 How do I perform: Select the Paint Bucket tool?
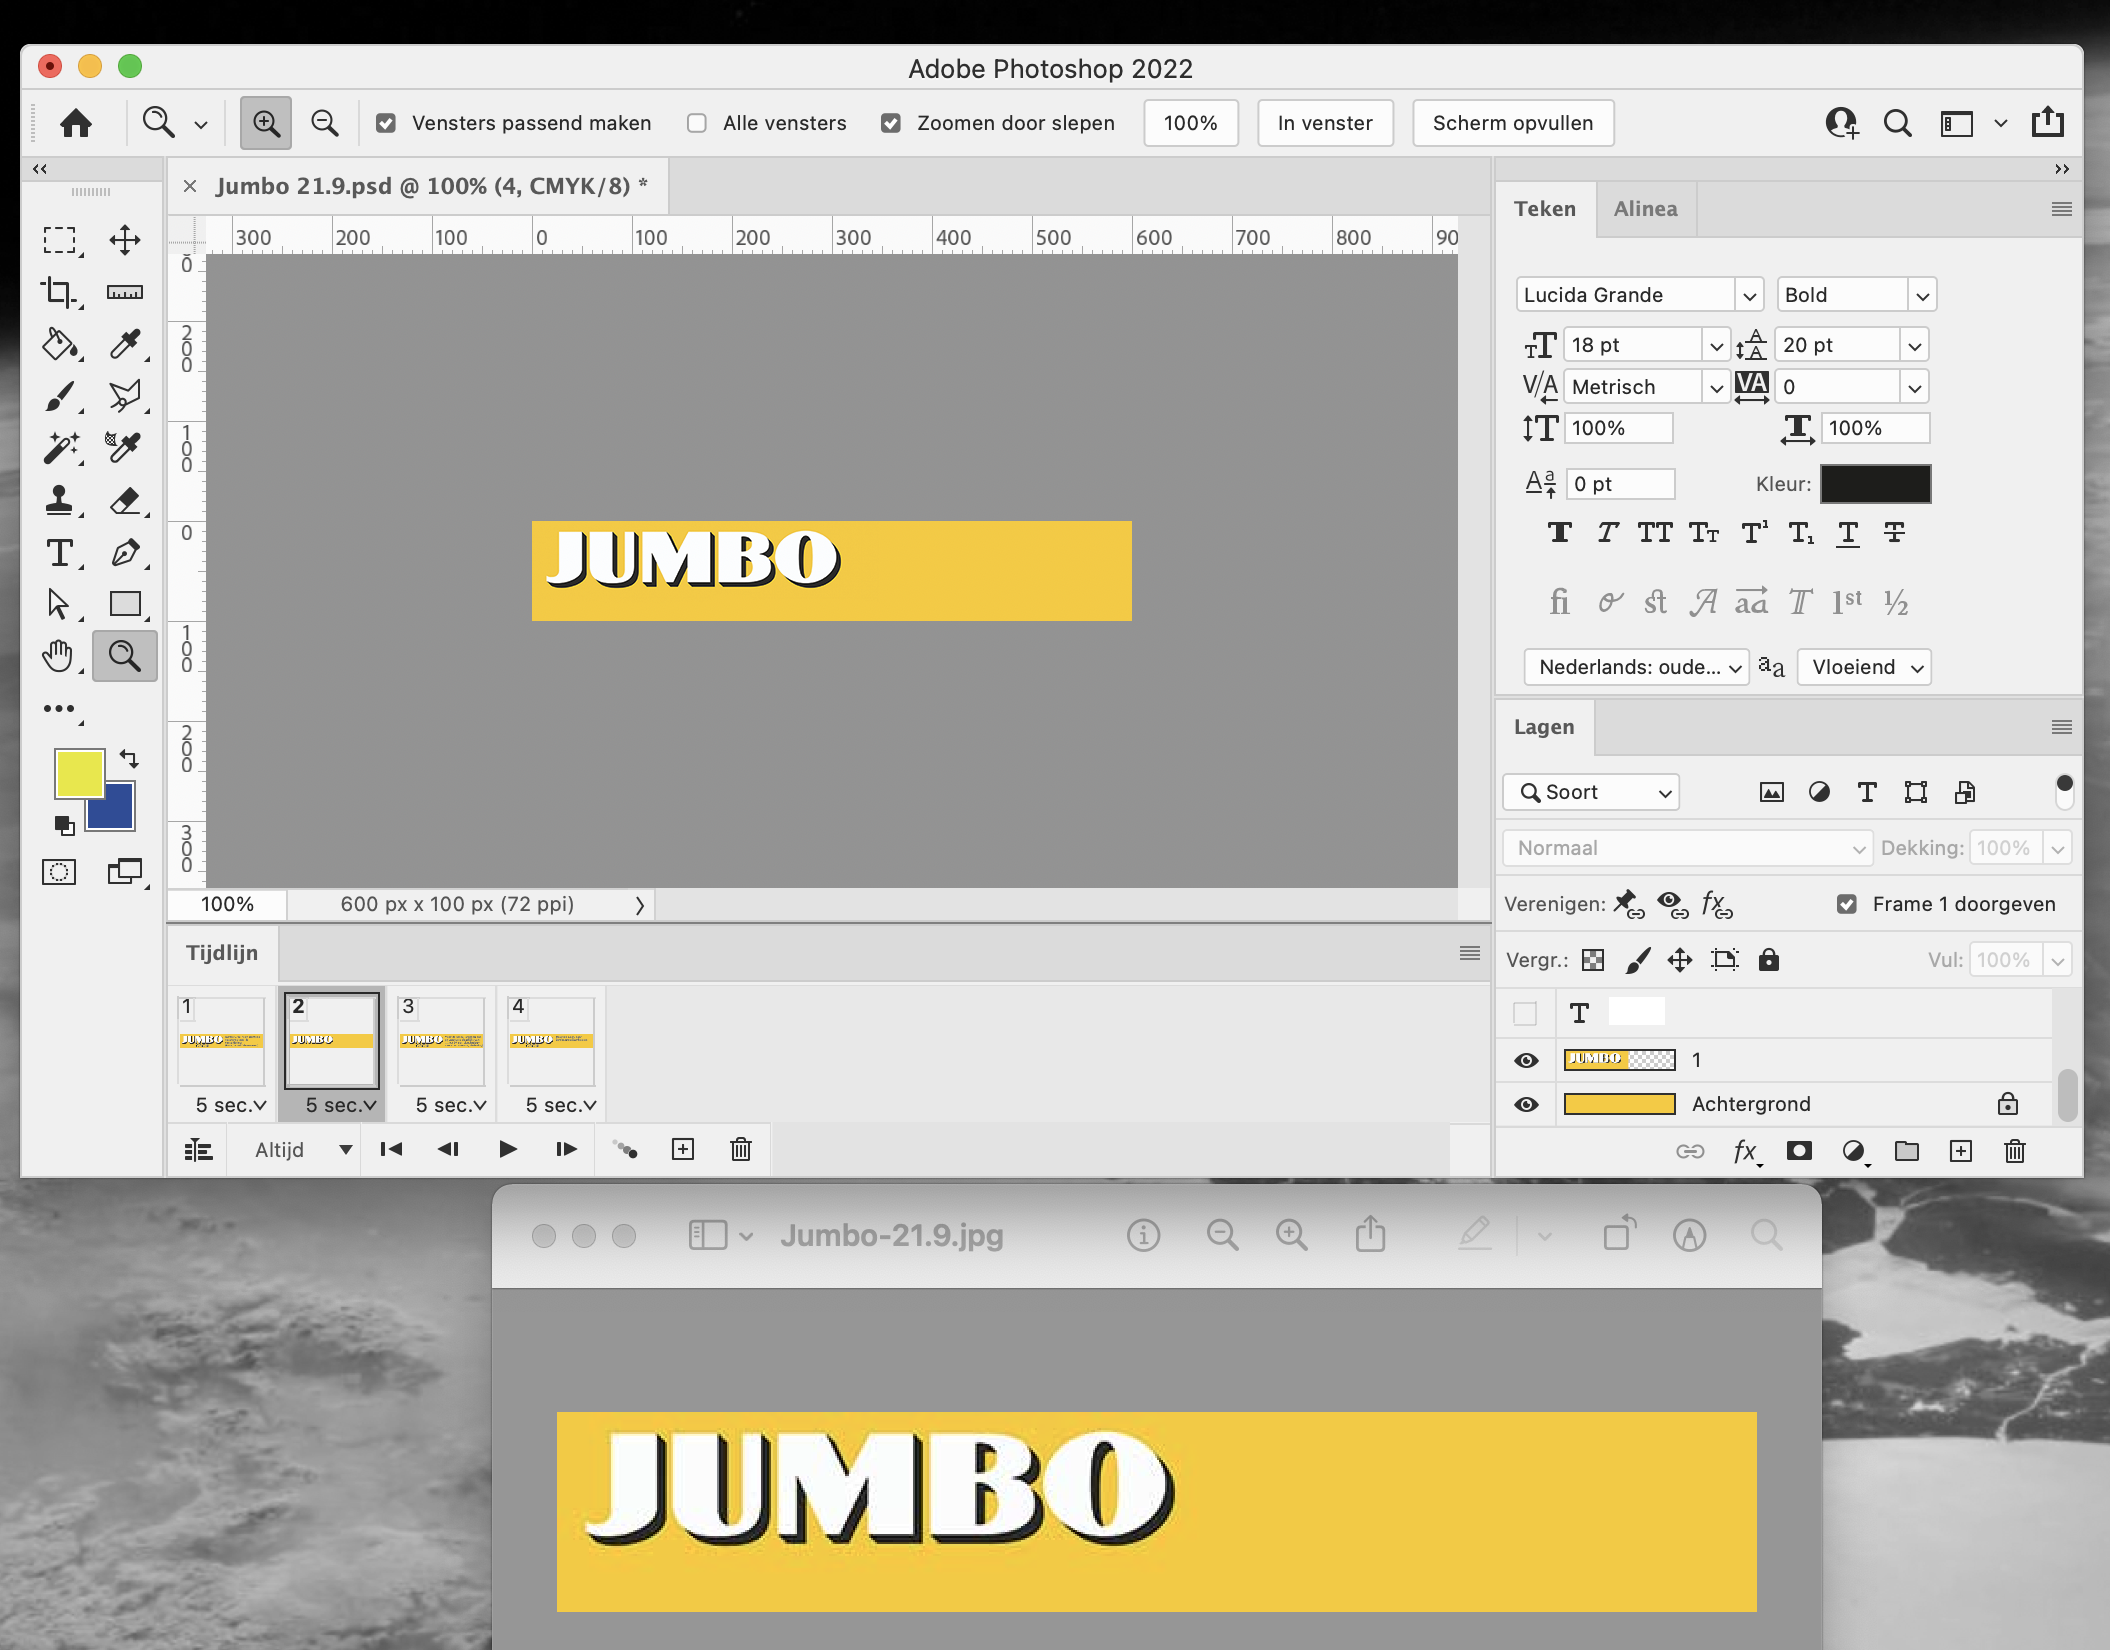[59, 344]
